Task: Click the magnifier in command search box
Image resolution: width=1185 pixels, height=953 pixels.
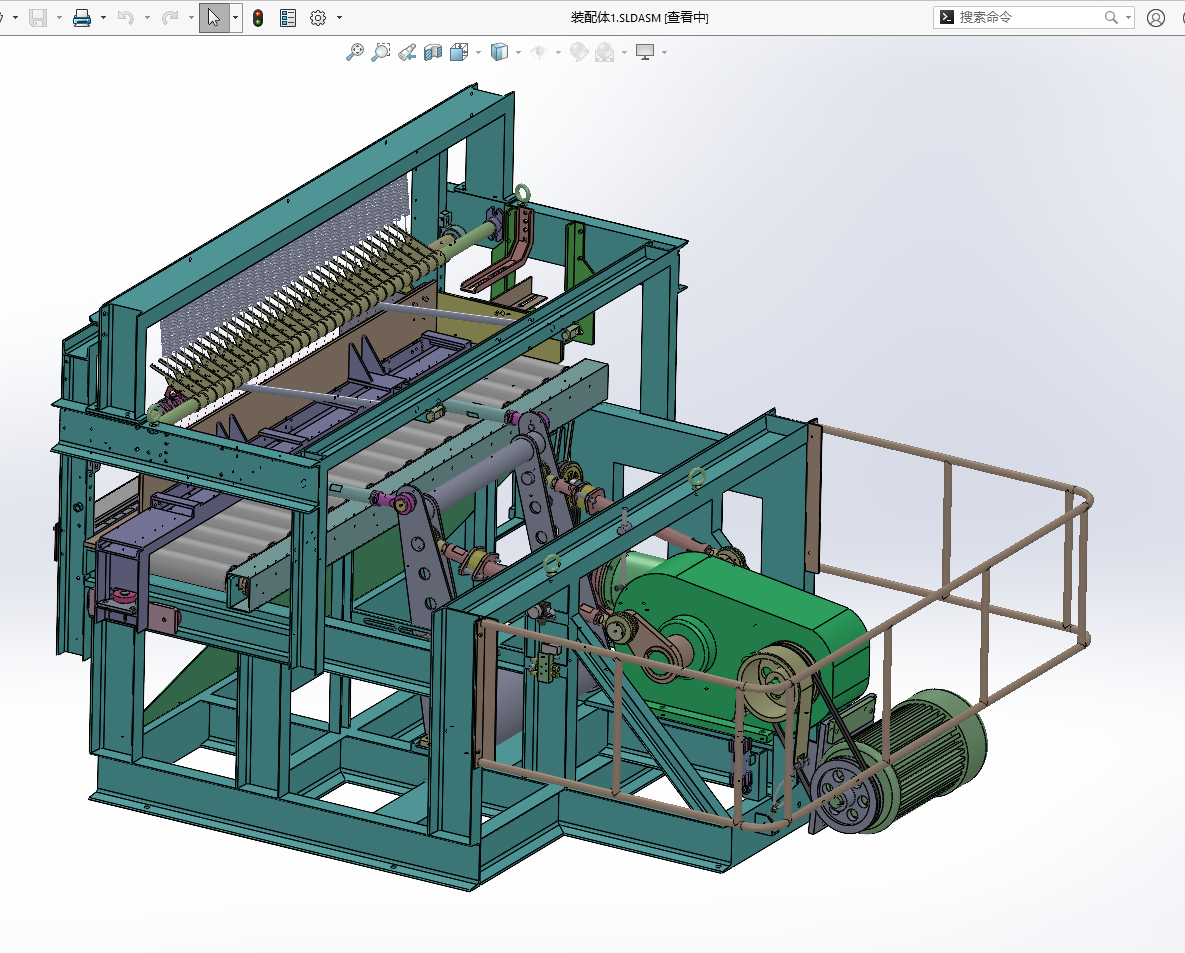Action: pyautogui.click(x=1110, y=17)
